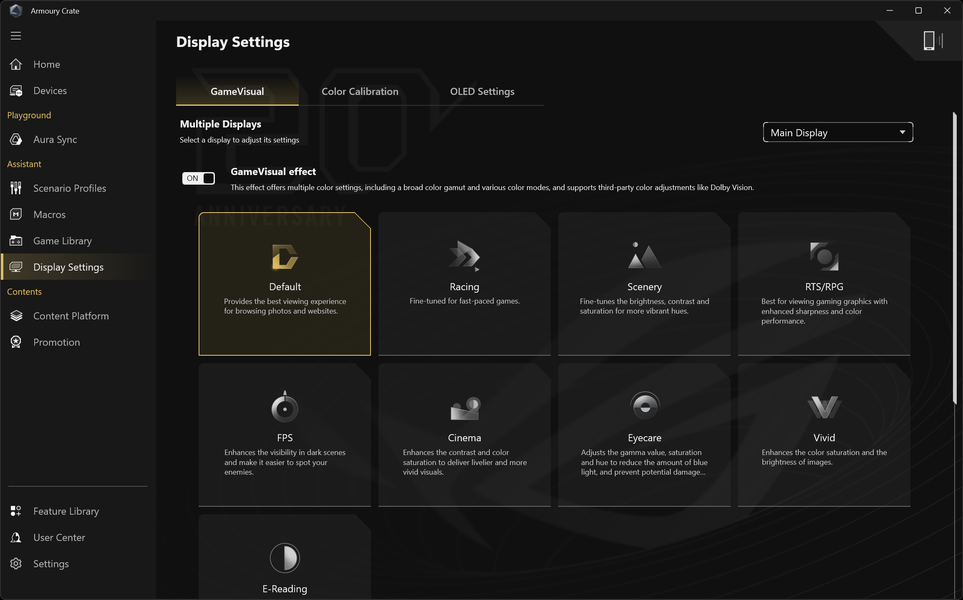Open Promotion label in sidebar
This screenshot has height=600, width=963.
point(57,342)
